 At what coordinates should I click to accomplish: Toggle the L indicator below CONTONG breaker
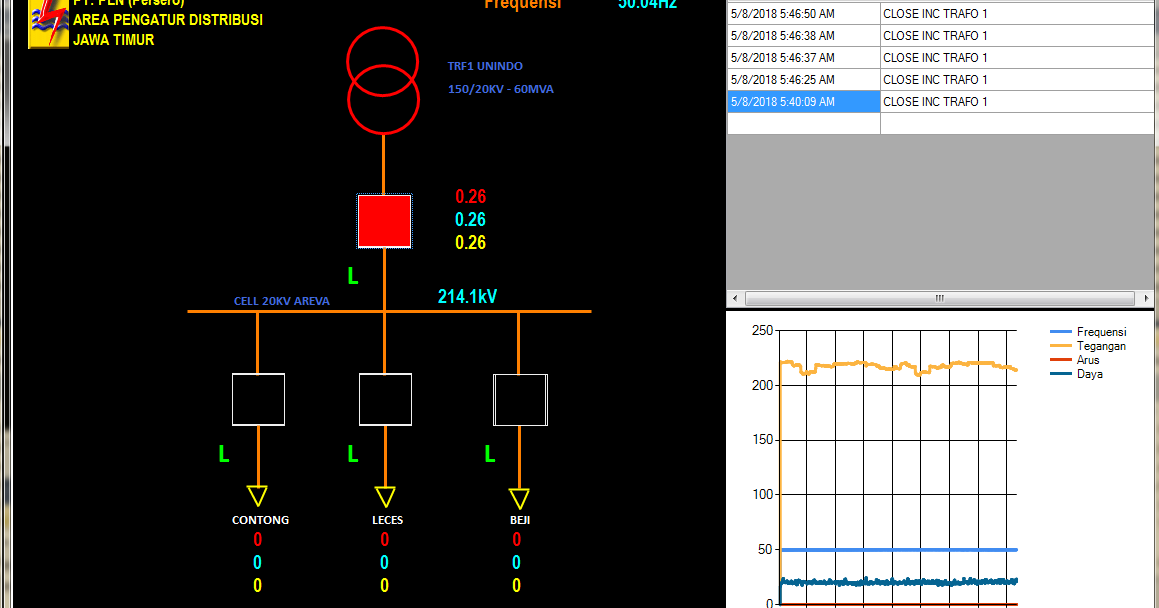(222, 453)
